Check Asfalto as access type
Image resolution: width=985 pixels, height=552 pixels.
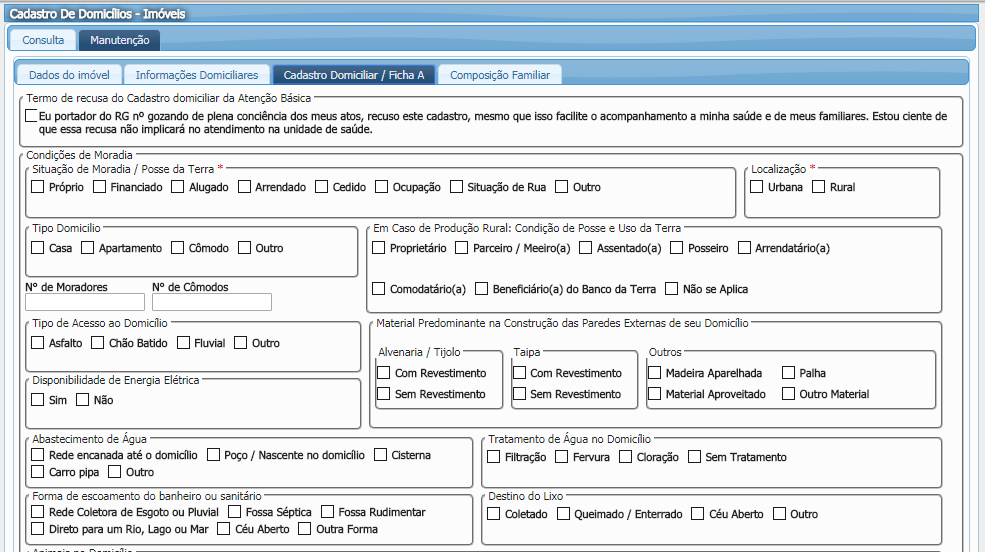(x=38, y=342)
